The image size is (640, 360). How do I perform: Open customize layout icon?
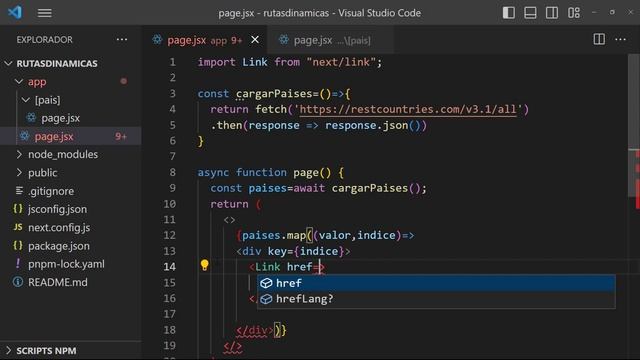point(574,13)
